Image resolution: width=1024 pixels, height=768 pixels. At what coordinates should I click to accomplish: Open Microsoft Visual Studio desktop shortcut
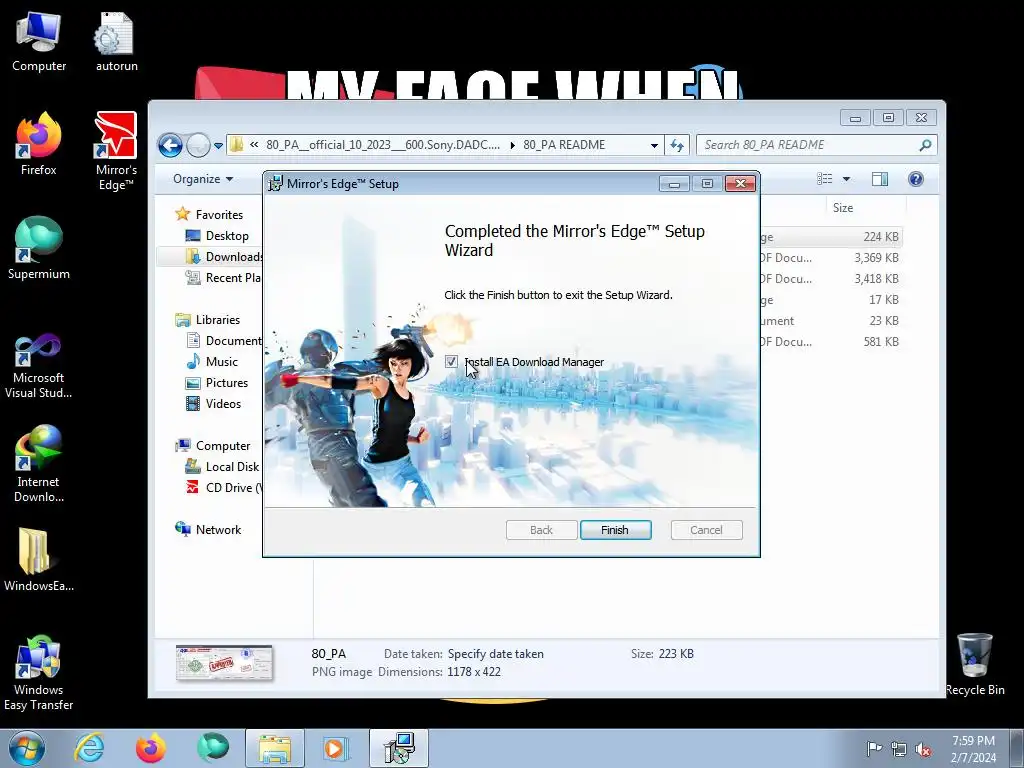tap(39, 366)
